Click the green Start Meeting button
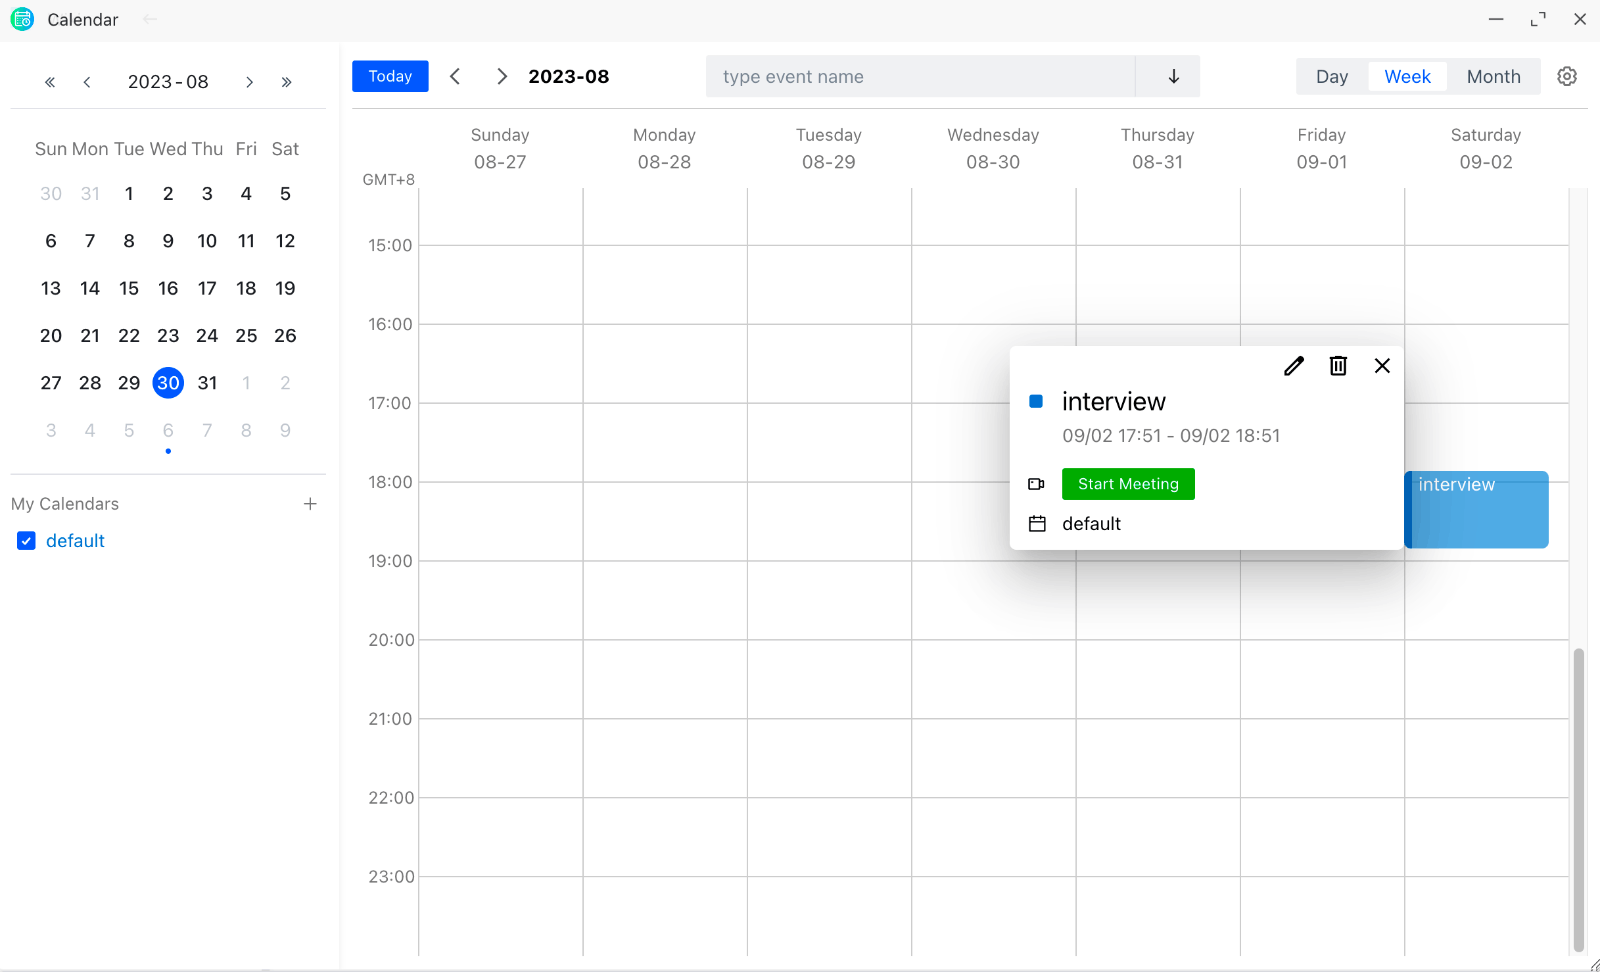This screenshot has height=972, width=1600. pyautogui.click(x=1128, y=484)
